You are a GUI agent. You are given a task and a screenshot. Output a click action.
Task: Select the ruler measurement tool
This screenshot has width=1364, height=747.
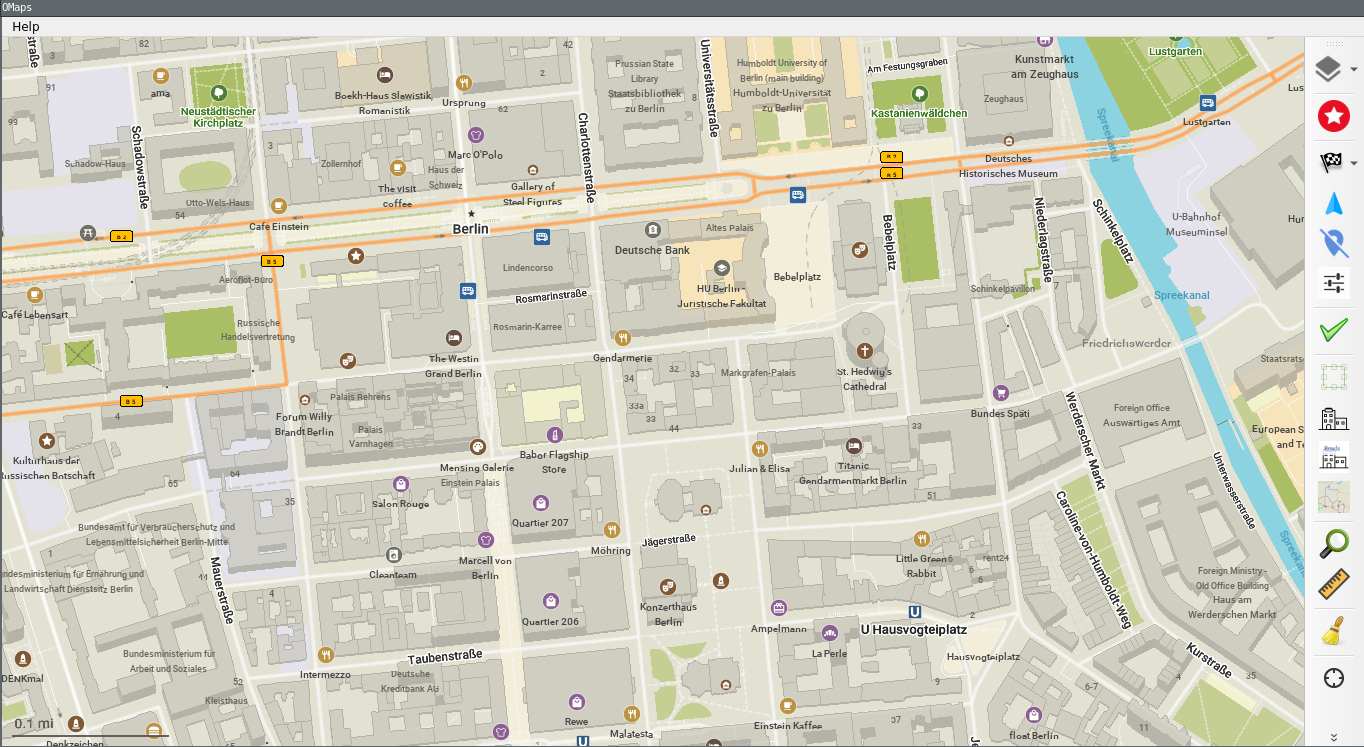pyautogui.click(x=1333, y=585)
